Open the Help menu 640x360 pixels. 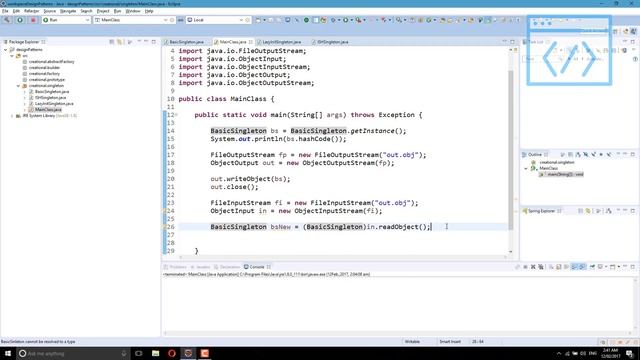149,11
